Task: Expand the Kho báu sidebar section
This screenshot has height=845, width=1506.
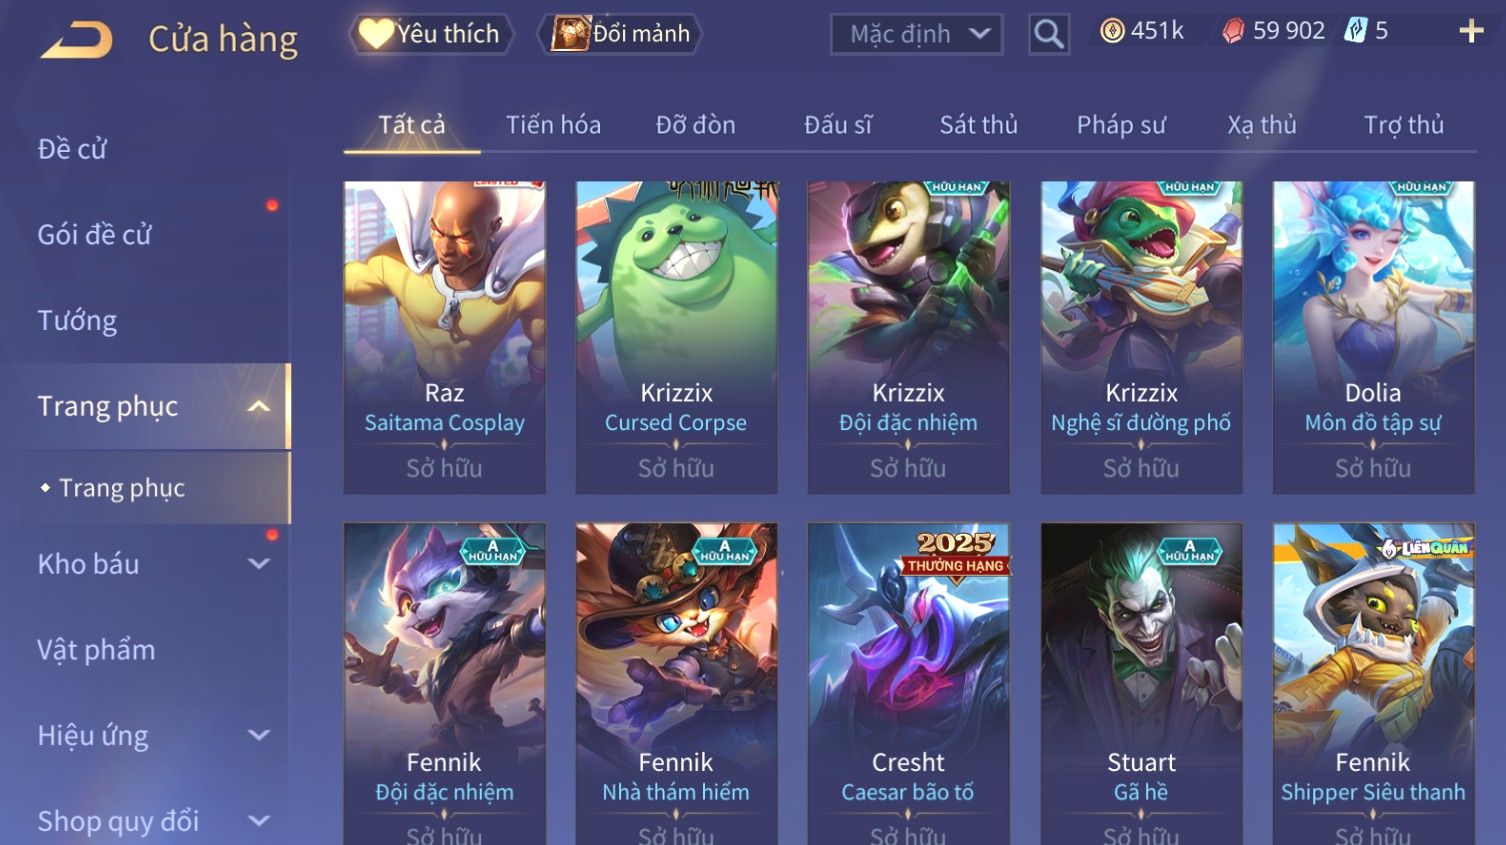Action: [x=258, y=564]
